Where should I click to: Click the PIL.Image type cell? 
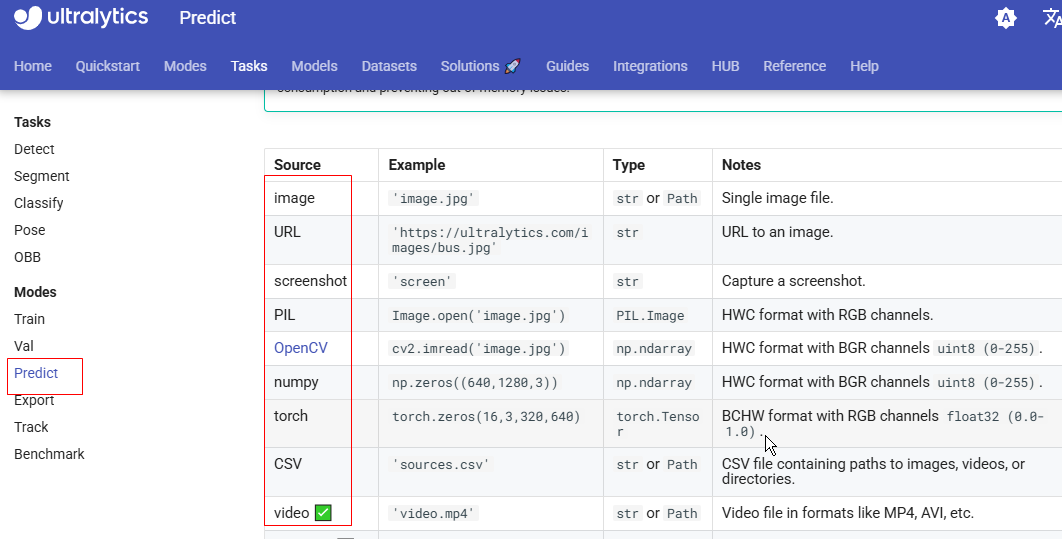click(x=650, y=316)
